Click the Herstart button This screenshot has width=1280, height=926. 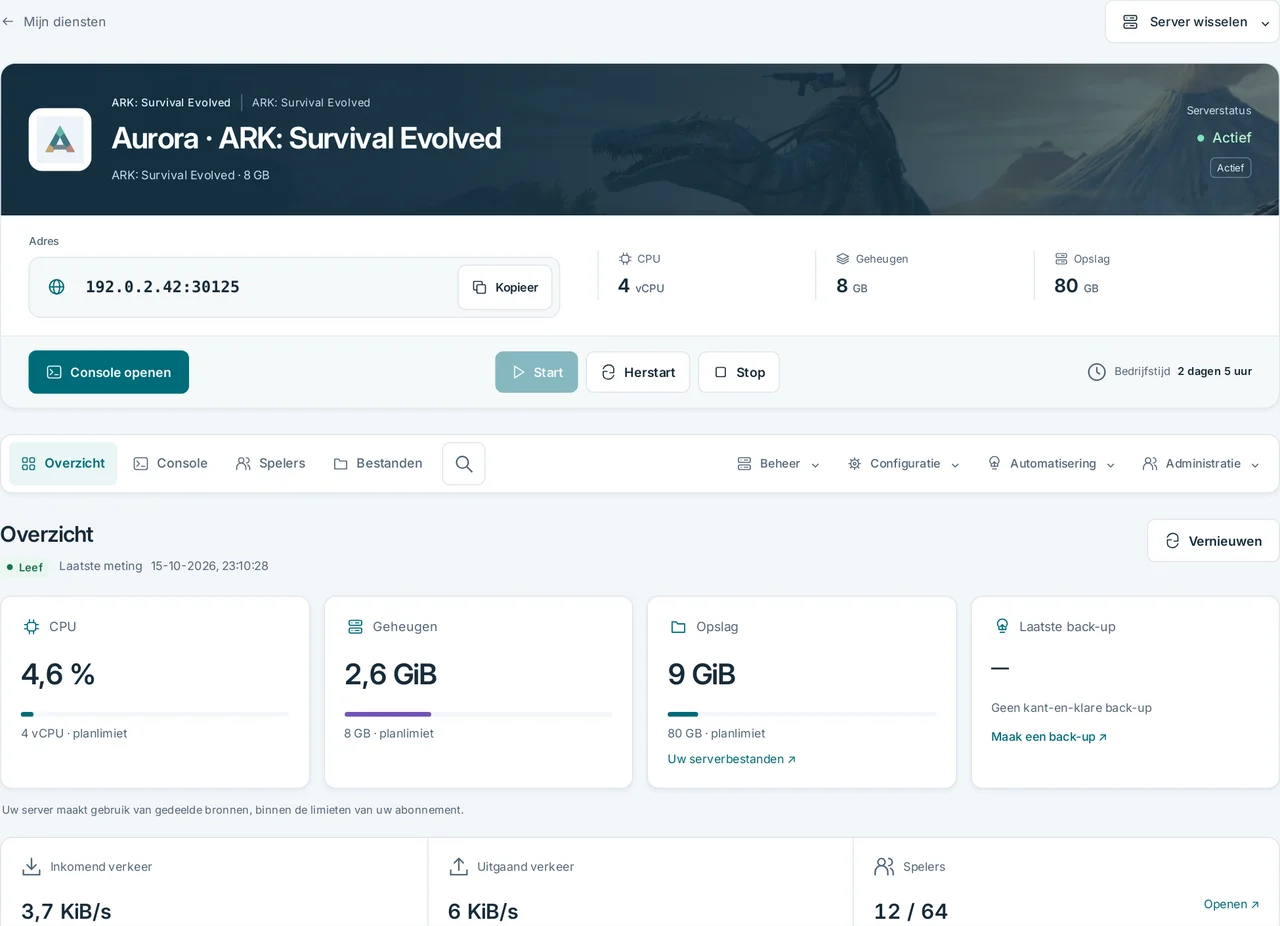click(x=638, y=372)
